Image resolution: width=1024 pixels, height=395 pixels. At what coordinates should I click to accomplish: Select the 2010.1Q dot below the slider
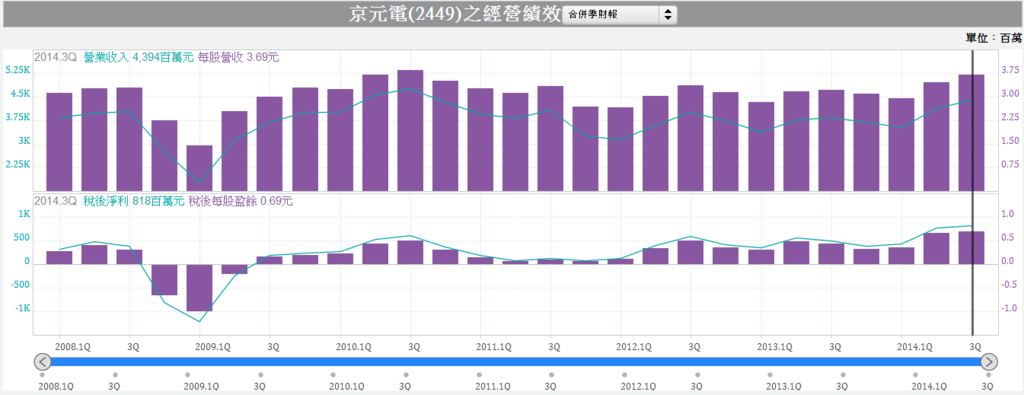tap(333, 375)
